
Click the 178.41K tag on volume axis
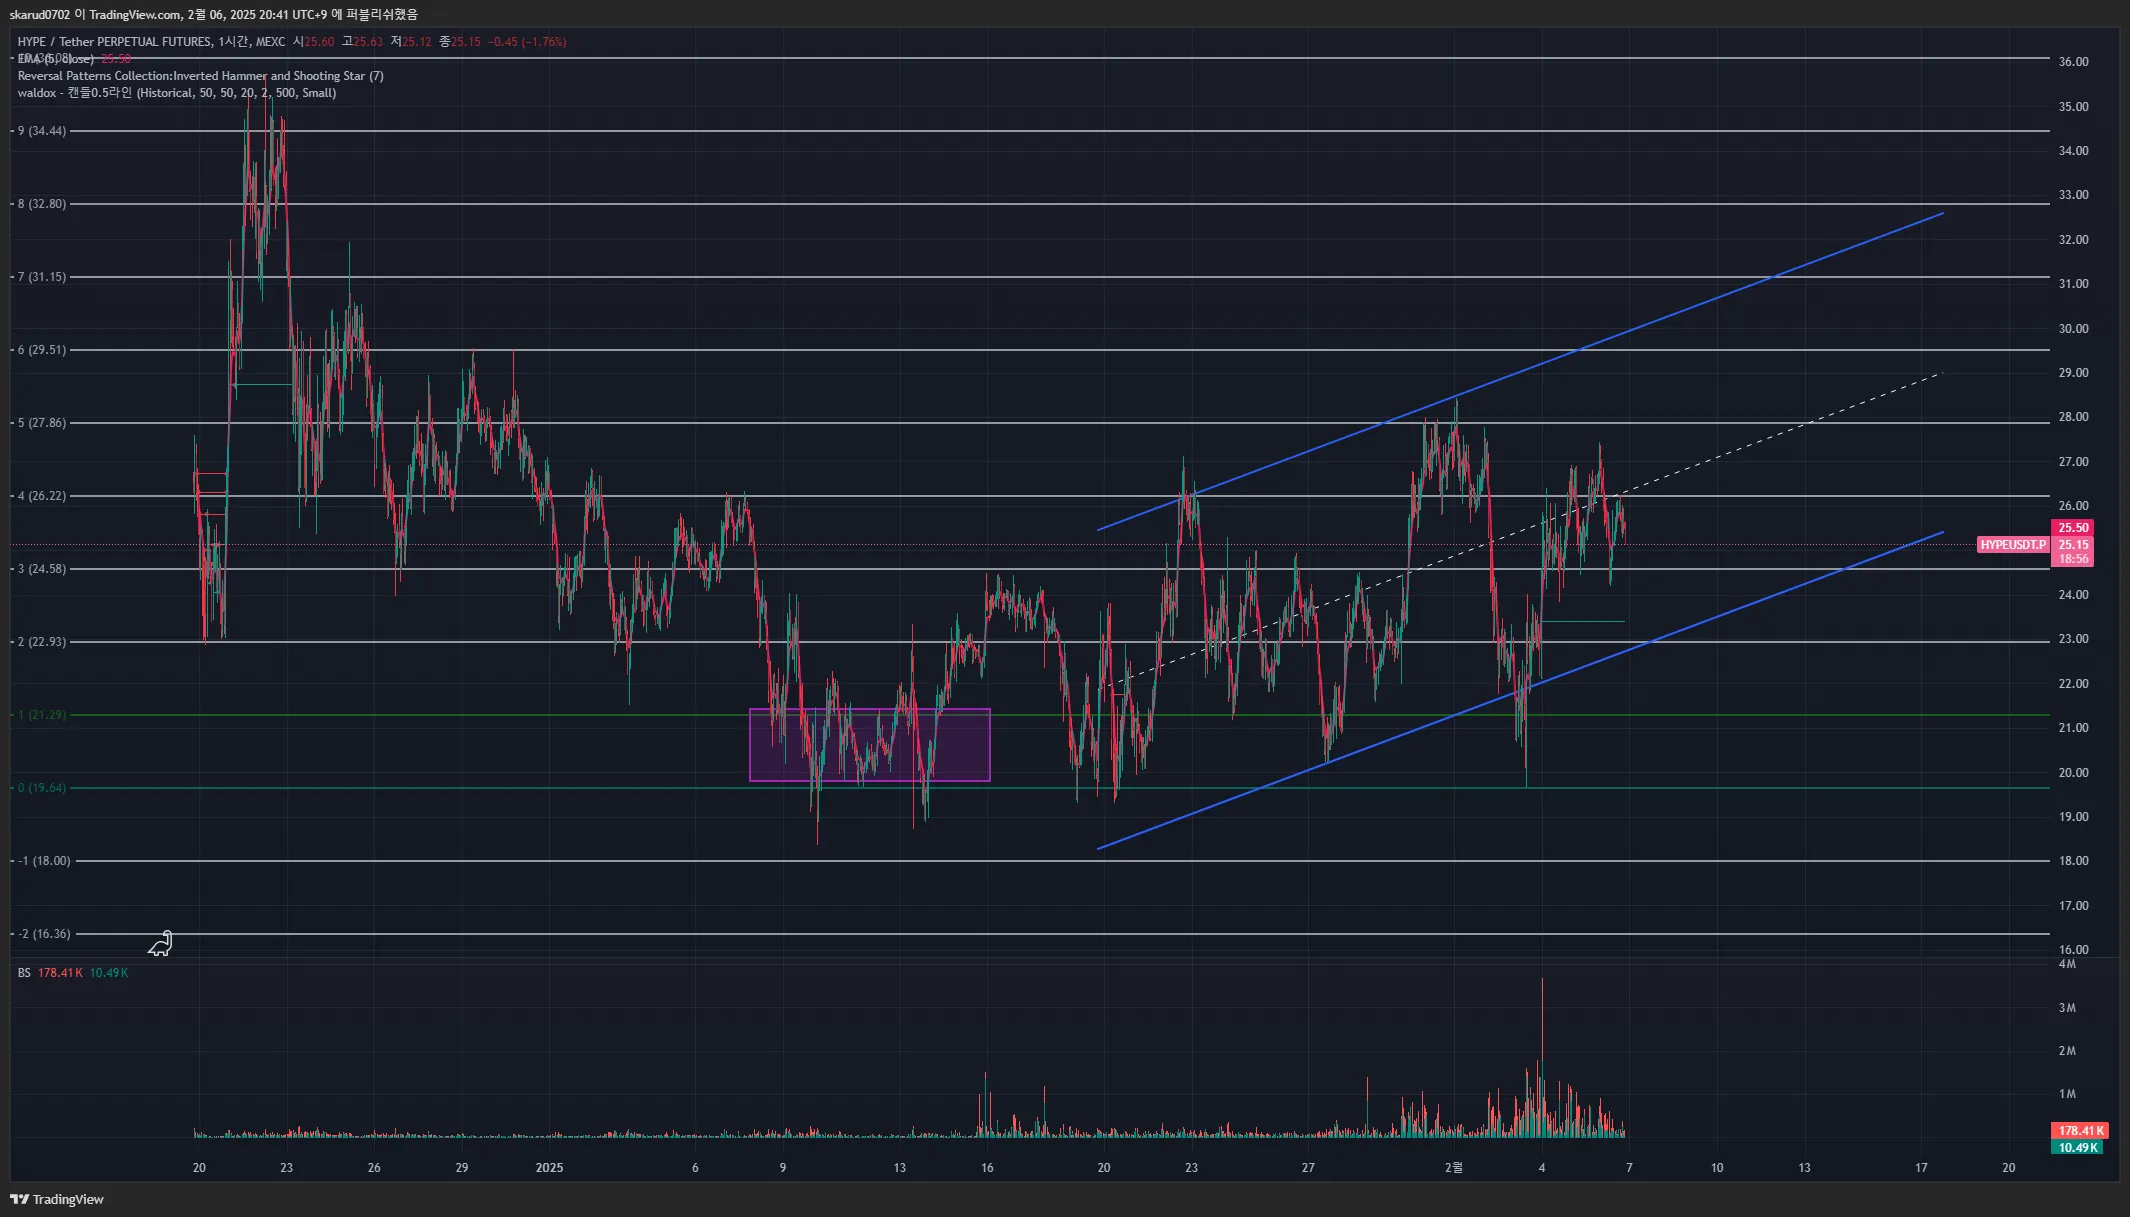click(2081, 1131)
